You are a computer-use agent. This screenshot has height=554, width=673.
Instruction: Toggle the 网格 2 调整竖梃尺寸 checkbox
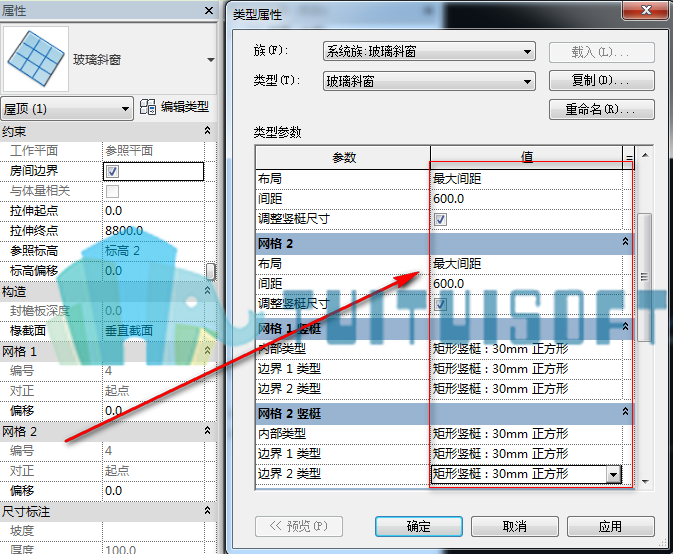tap(440, 304)
